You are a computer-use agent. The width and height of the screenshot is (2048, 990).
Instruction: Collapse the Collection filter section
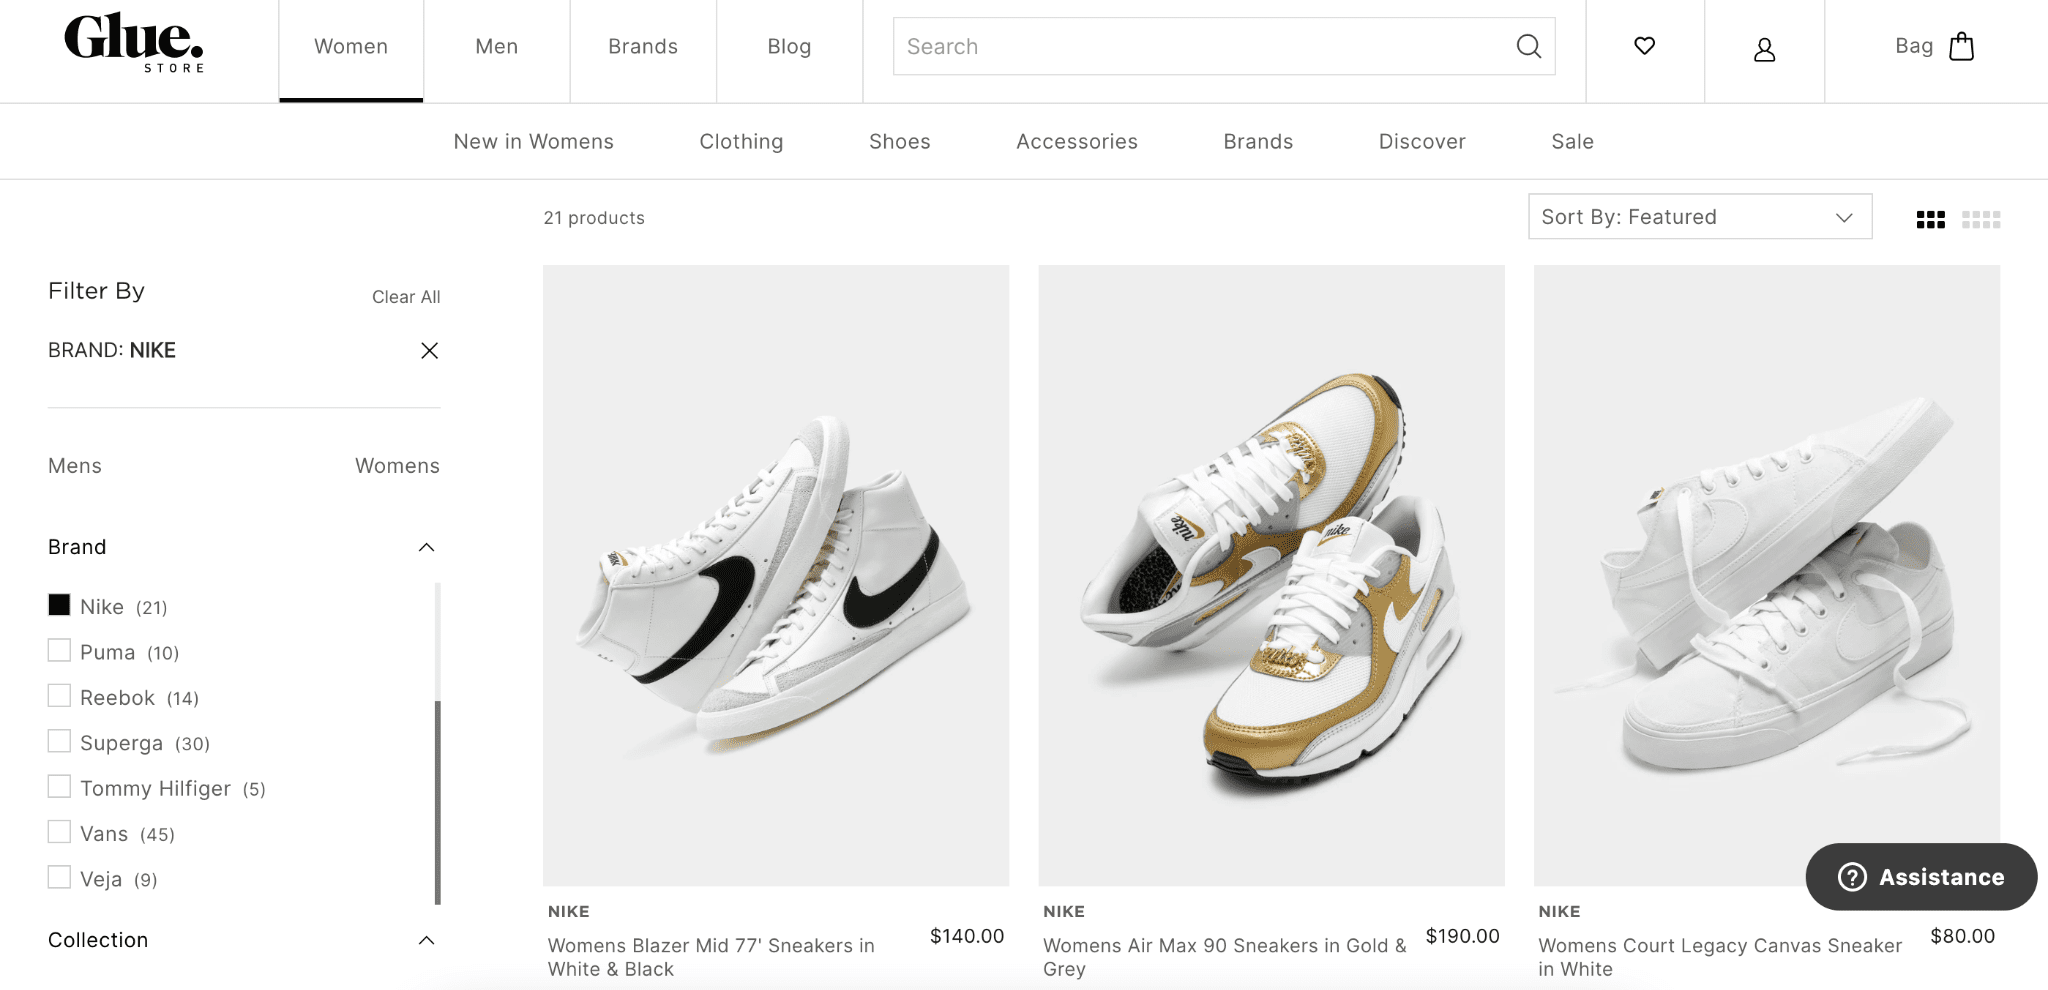[x=426, y=940]
